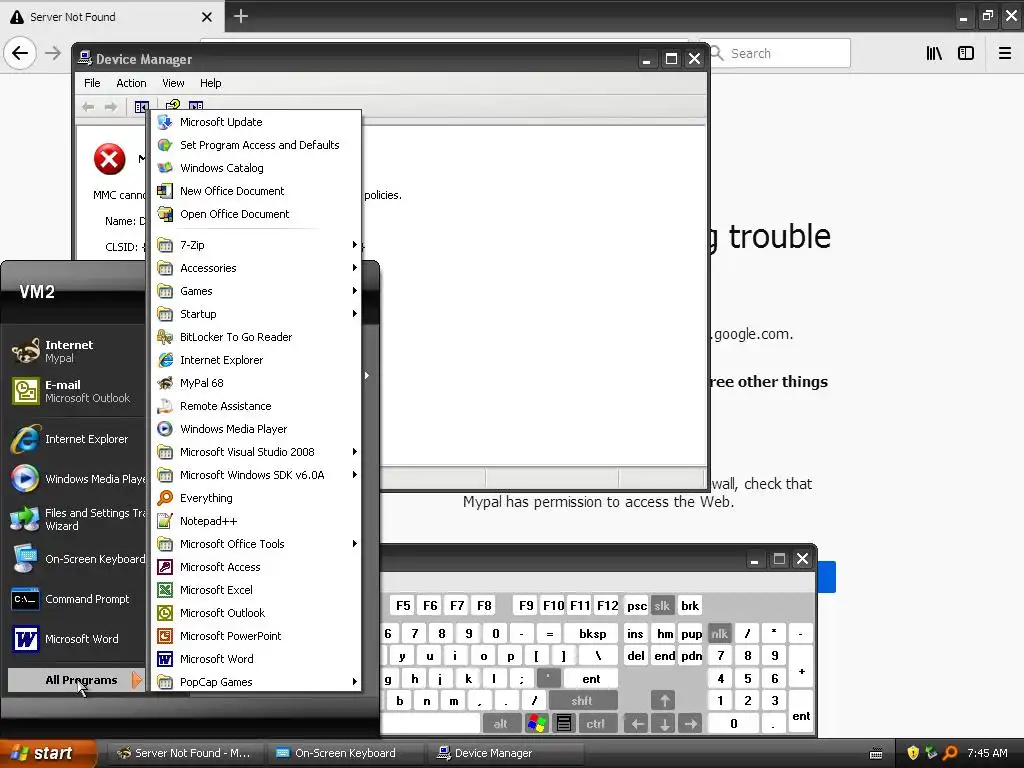Expand Microsoft Visual Studio 2008 folder

(256, 452)
